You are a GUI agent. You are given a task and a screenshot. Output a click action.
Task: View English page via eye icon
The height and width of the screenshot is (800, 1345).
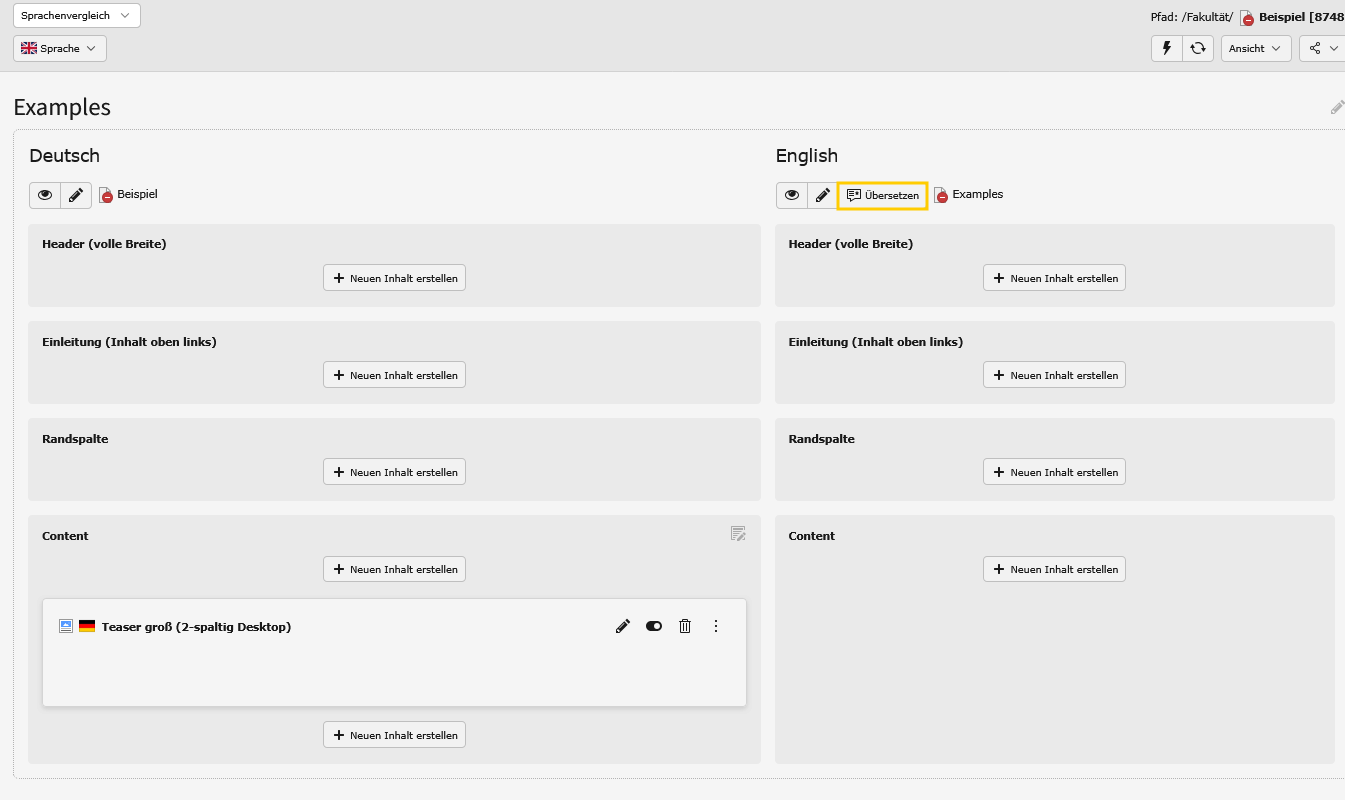792,195
